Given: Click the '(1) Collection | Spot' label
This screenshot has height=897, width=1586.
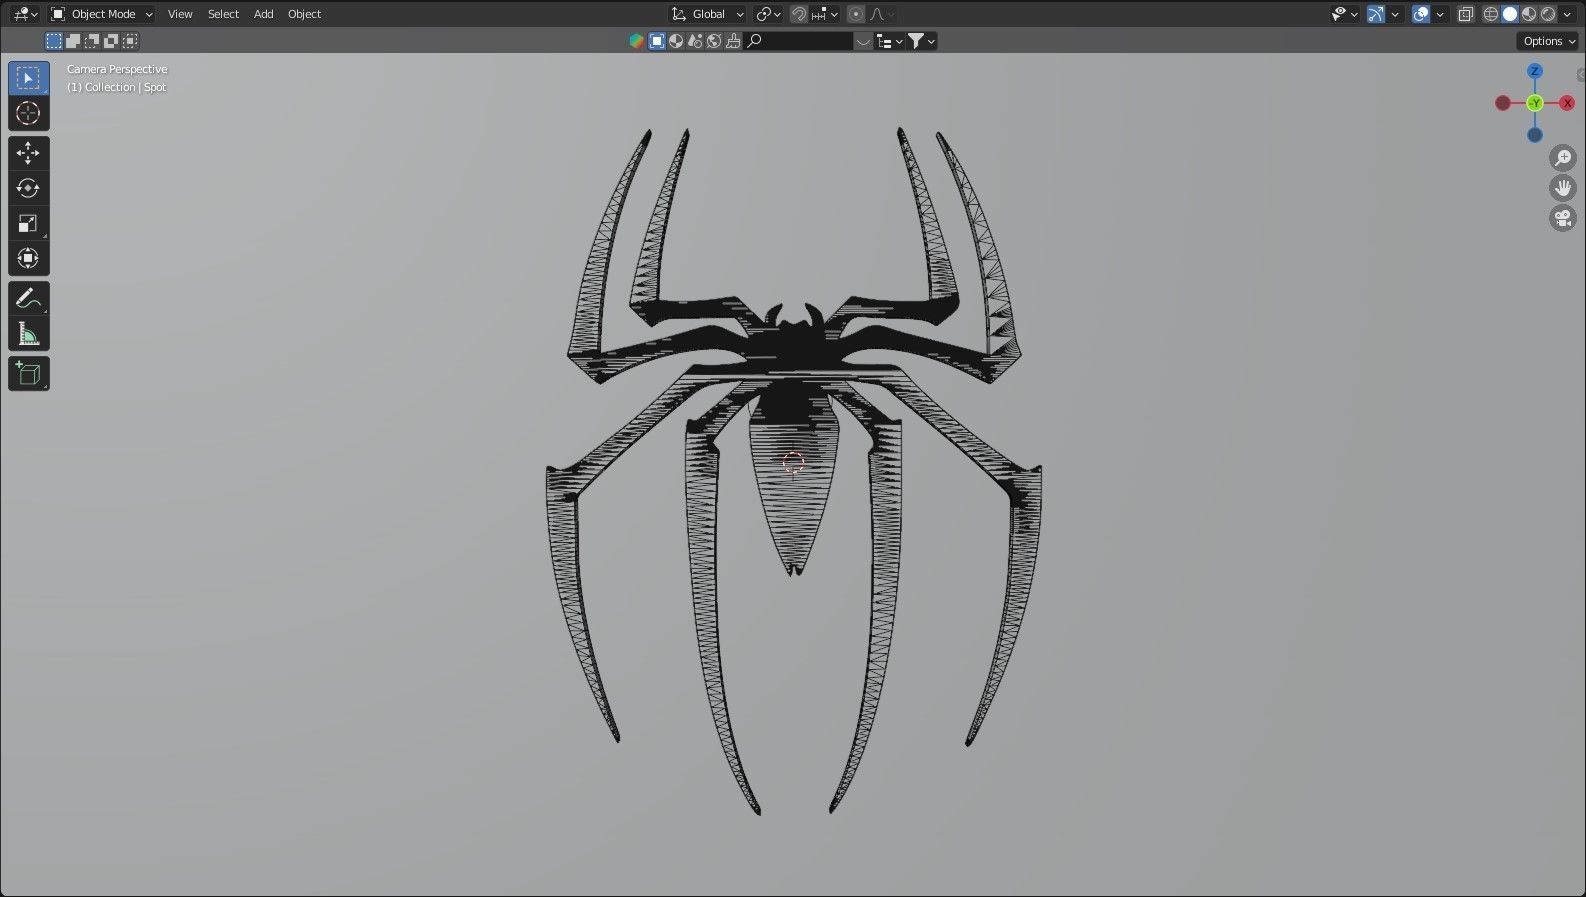Looking at the screenshot, I should pos(117,87).
